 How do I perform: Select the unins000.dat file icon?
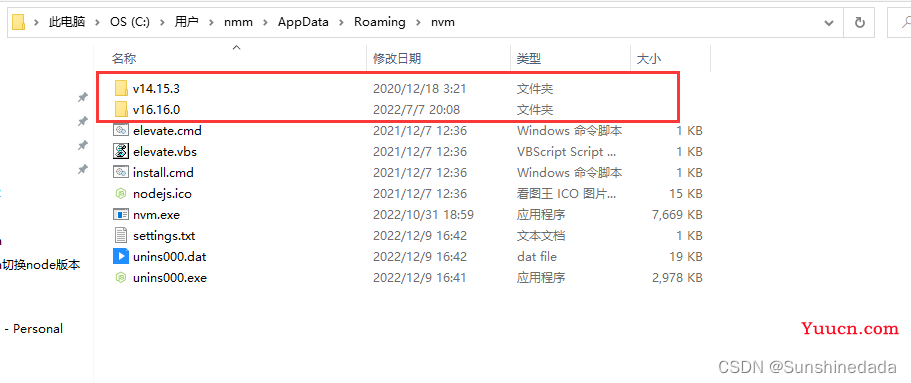(121, 256)
